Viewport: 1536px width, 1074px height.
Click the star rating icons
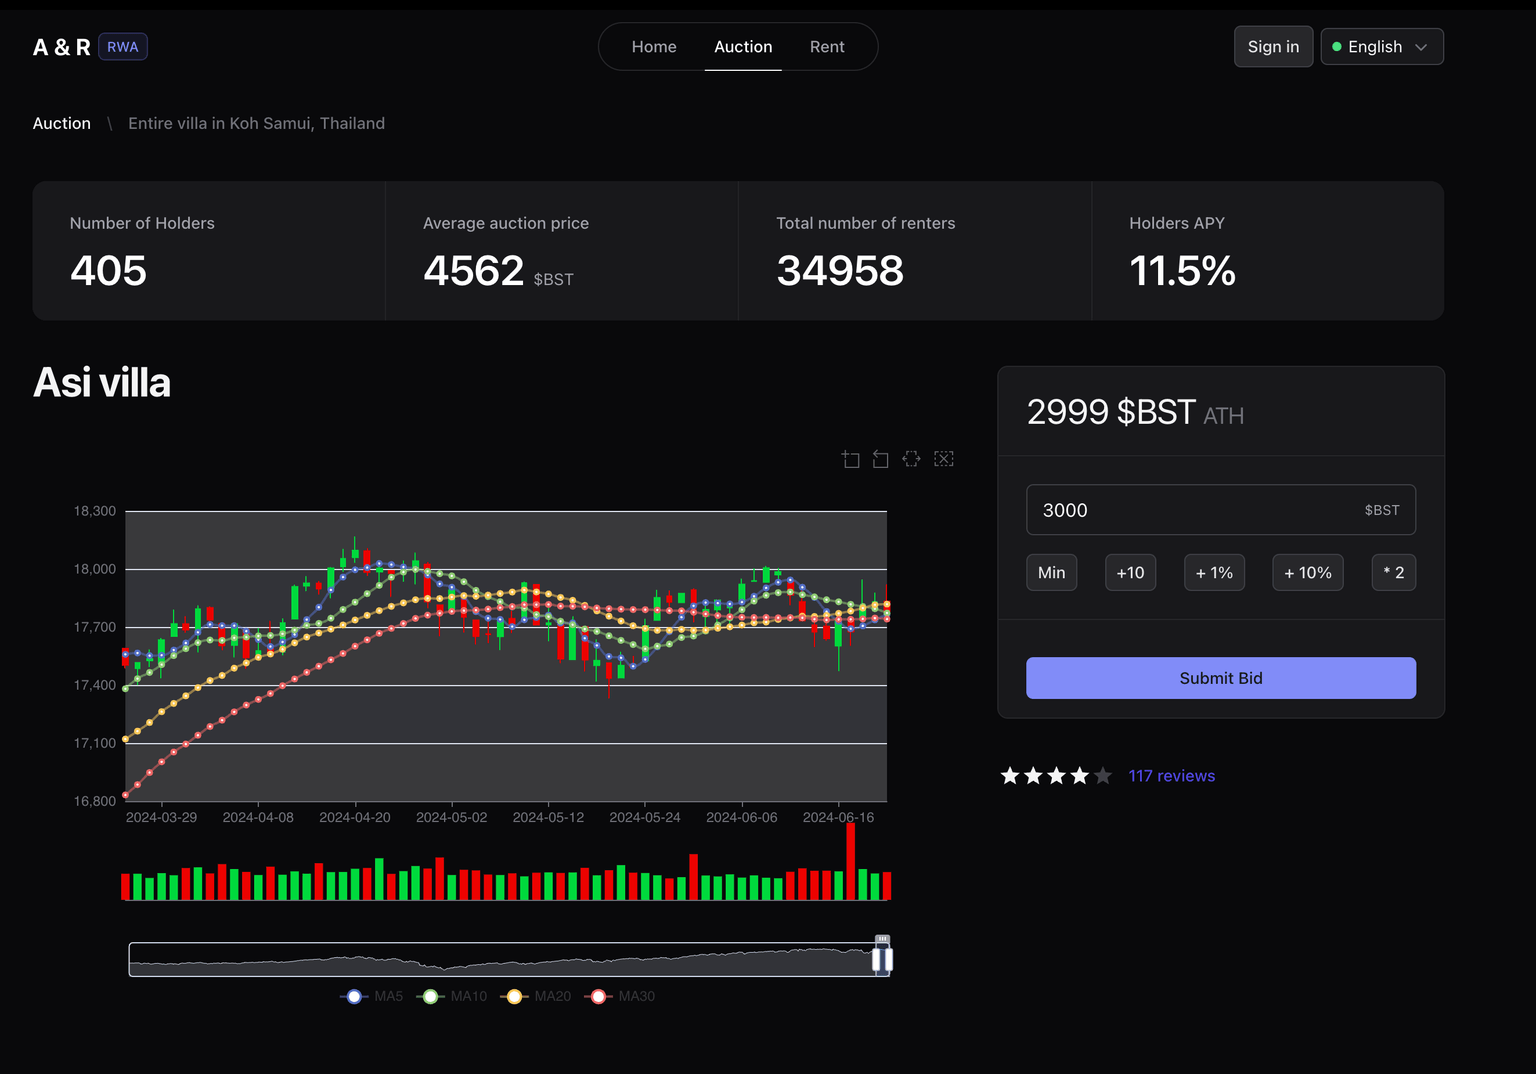click(1056, 776)
